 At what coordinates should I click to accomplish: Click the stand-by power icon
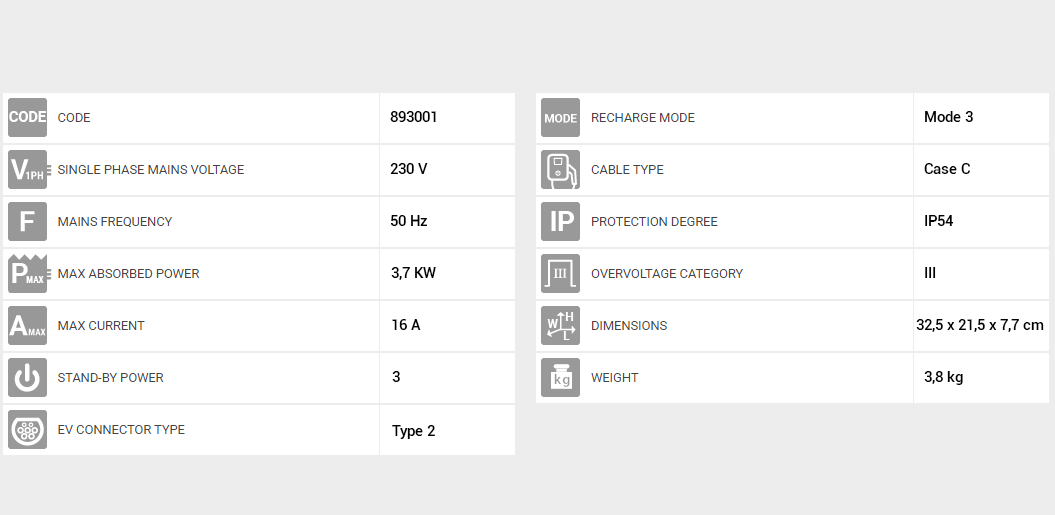pos(28,378)
